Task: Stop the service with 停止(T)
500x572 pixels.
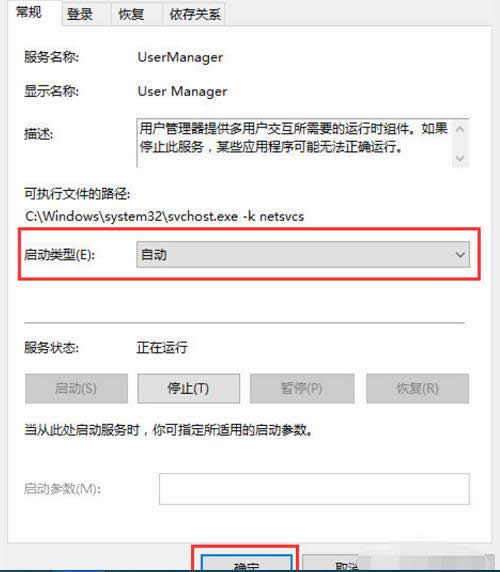Action: click(189, 389)
